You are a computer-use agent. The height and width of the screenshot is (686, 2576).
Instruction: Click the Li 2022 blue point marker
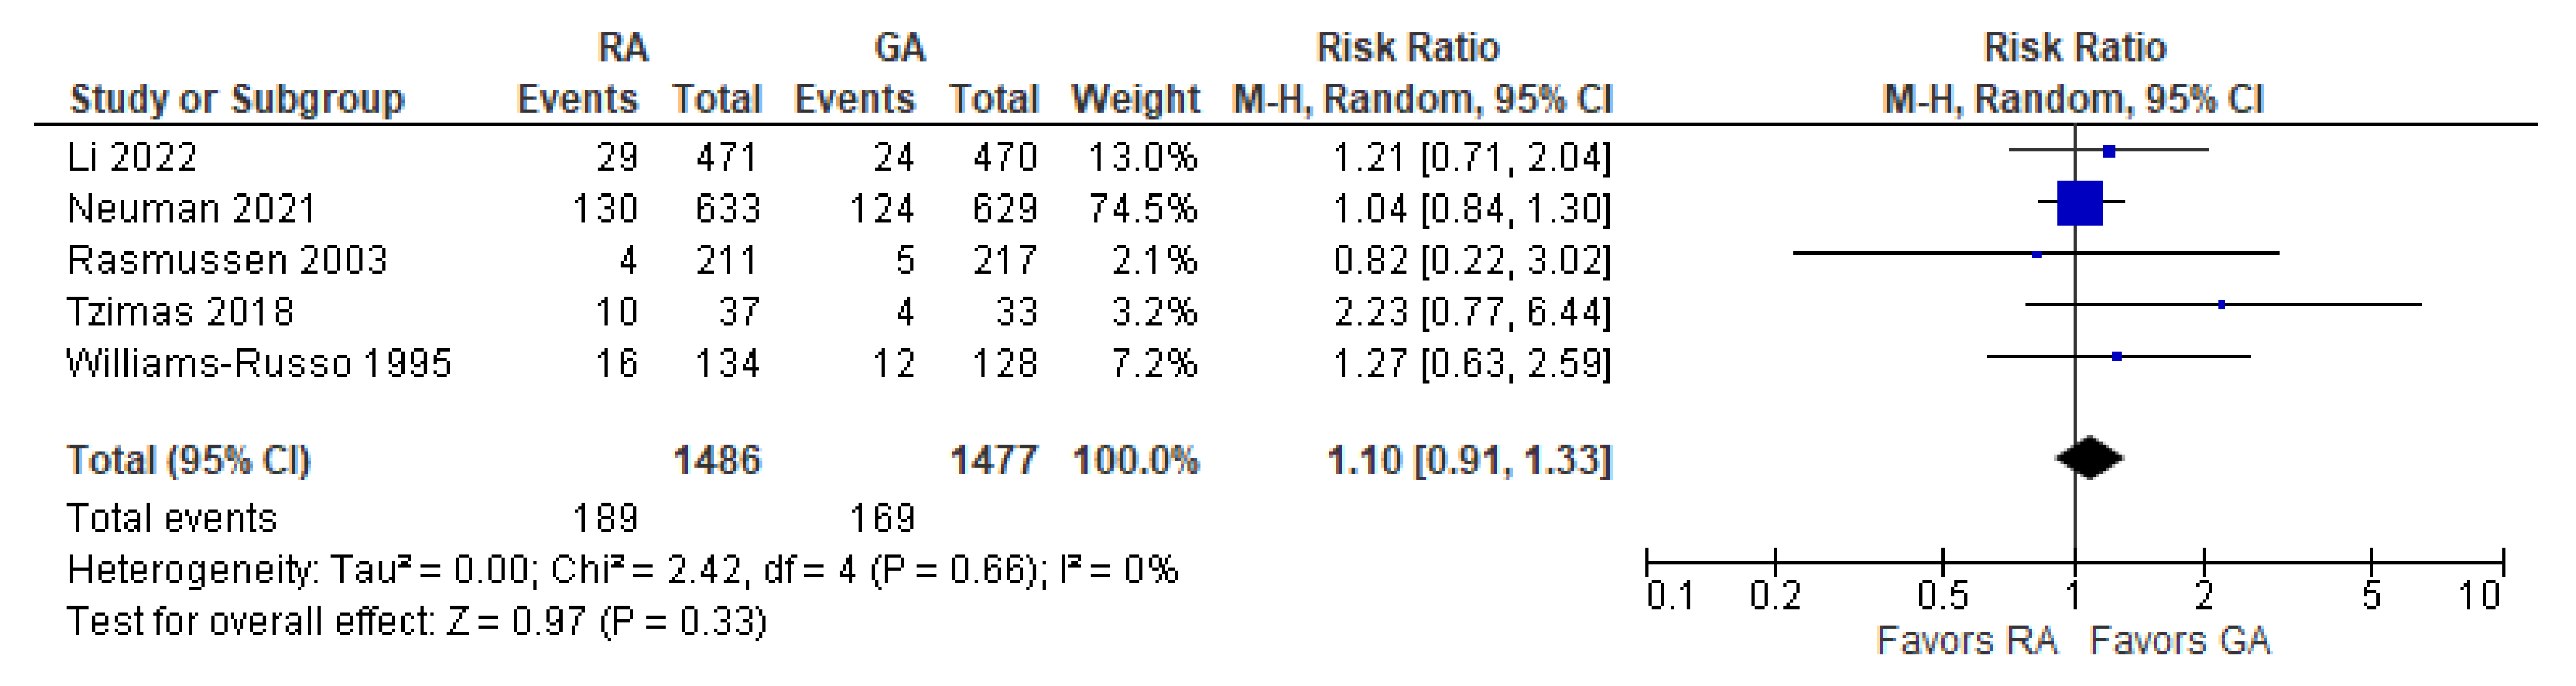point(2109,152)
